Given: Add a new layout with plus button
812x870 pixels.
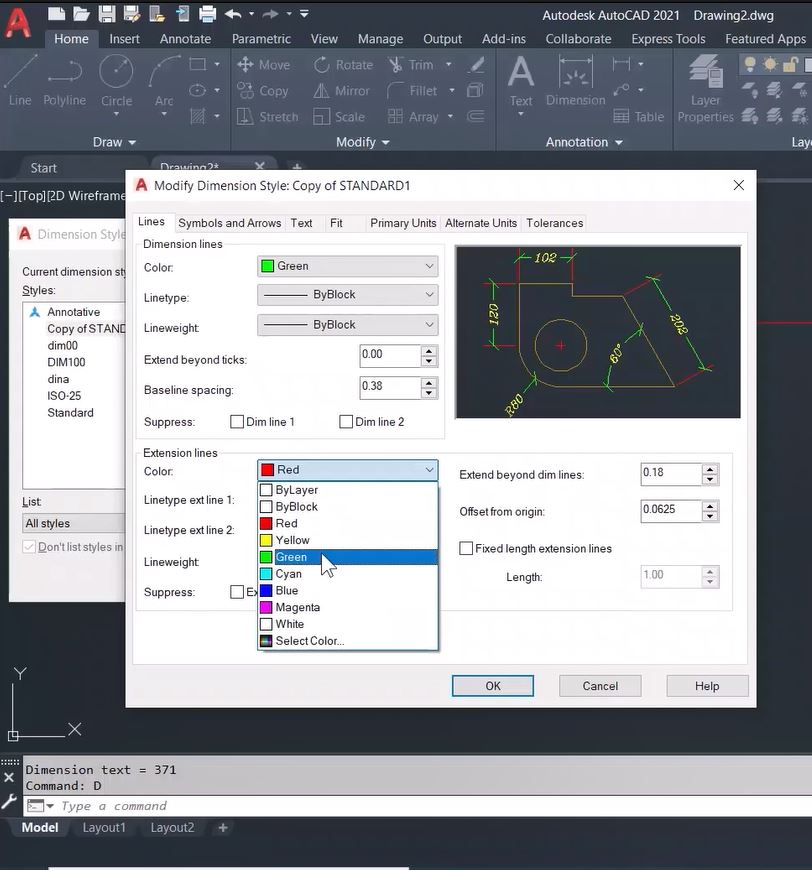Looking at the screenshot, I should coord(223,828).
